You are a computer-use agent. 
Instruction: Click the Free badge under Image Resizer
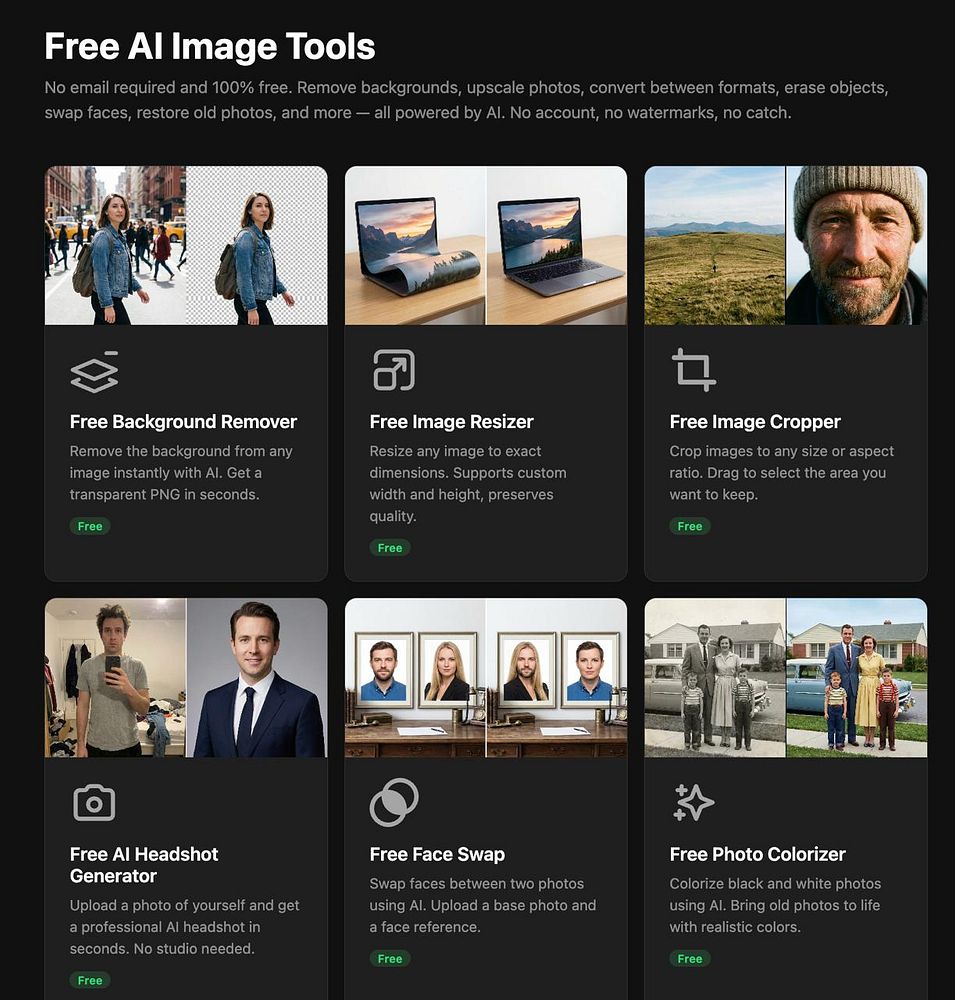(390, 548)
